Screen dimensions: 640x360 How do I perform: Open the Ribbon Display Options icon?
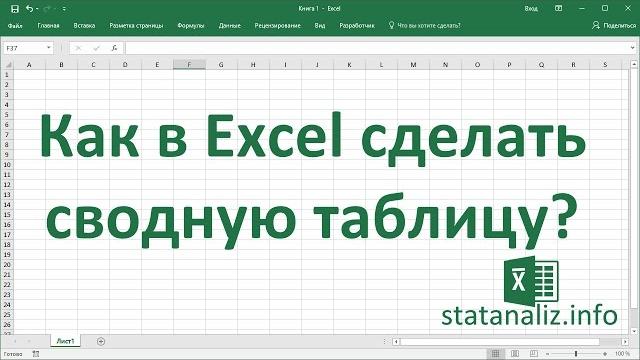(x=558, y=8)
